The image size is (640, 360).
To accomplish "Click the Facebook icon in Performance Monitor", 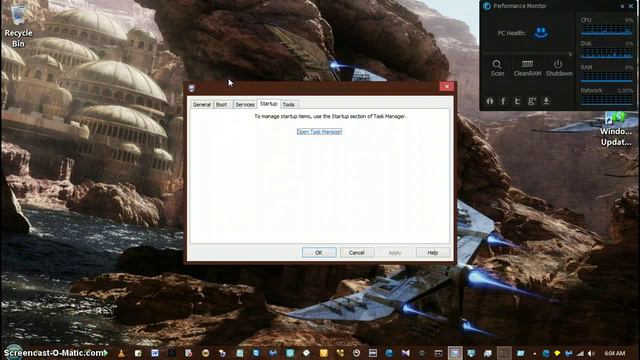I will click(503, 101).
